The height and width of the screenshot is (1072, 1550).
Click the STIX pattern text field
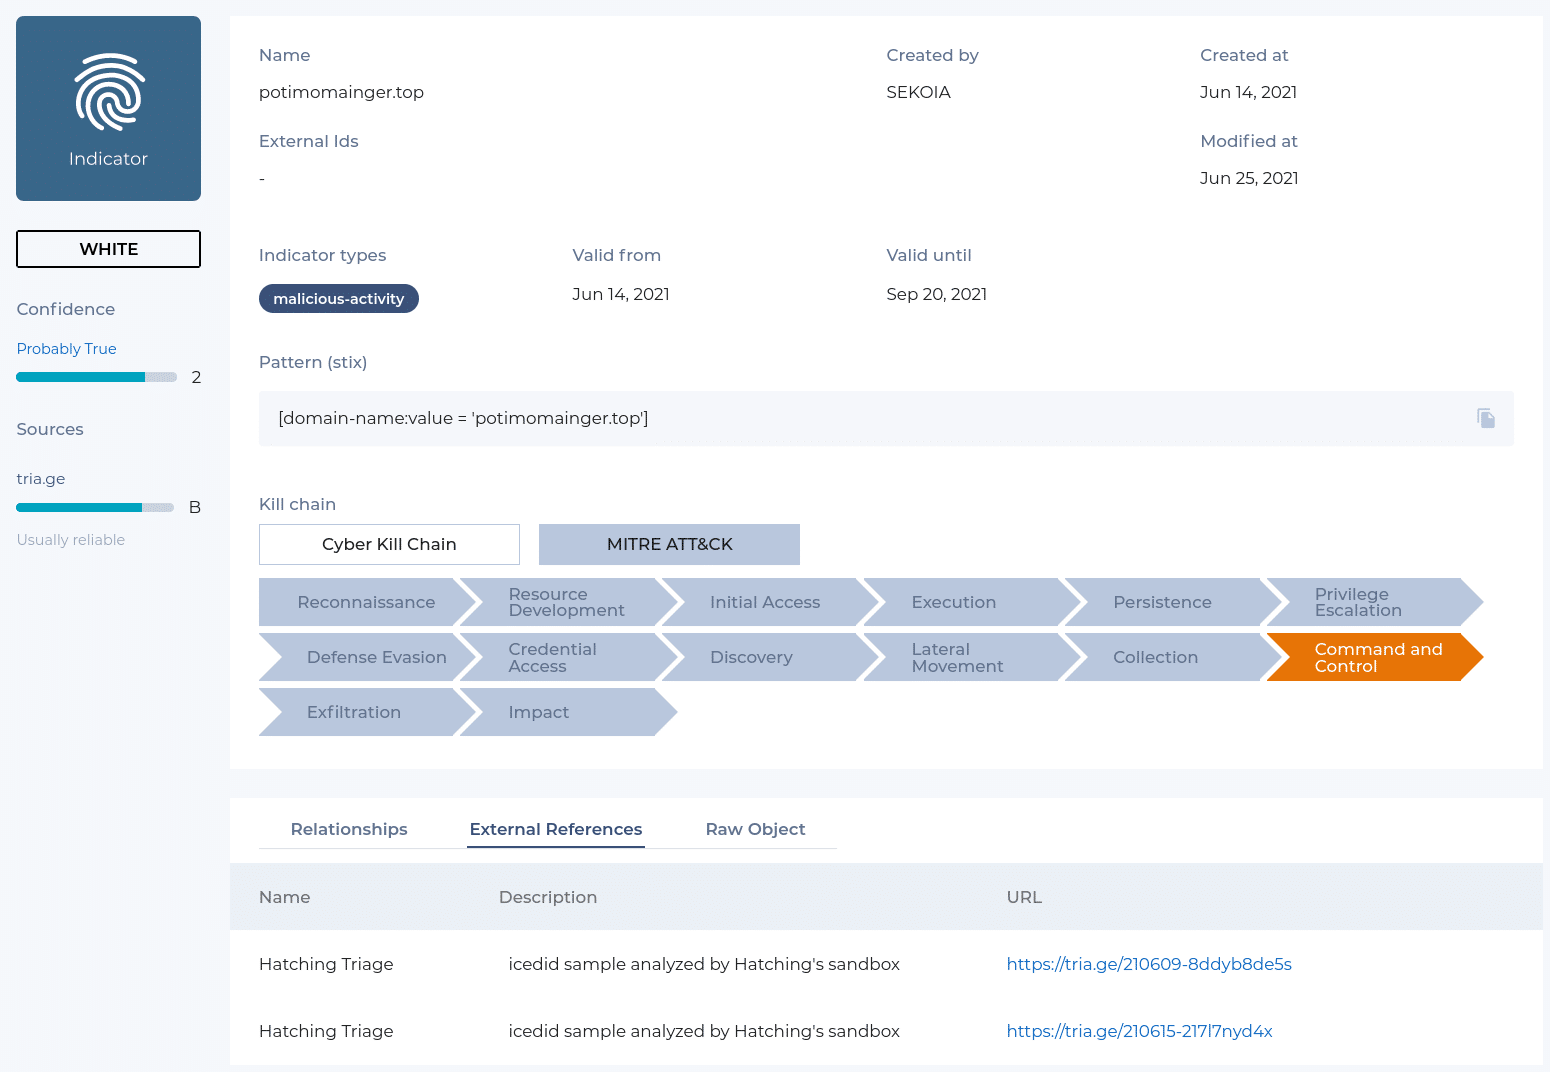tap(886, 418)
